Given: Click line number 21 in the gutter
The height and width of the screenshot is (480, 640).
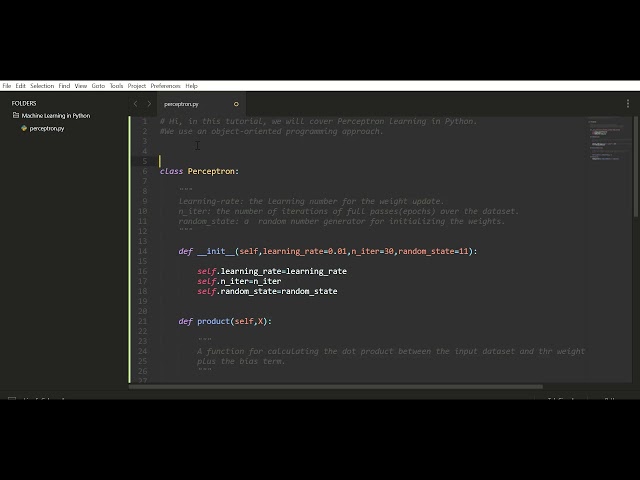Looking at the screenshot, I should pyautogui.click(x=142, y=321).
